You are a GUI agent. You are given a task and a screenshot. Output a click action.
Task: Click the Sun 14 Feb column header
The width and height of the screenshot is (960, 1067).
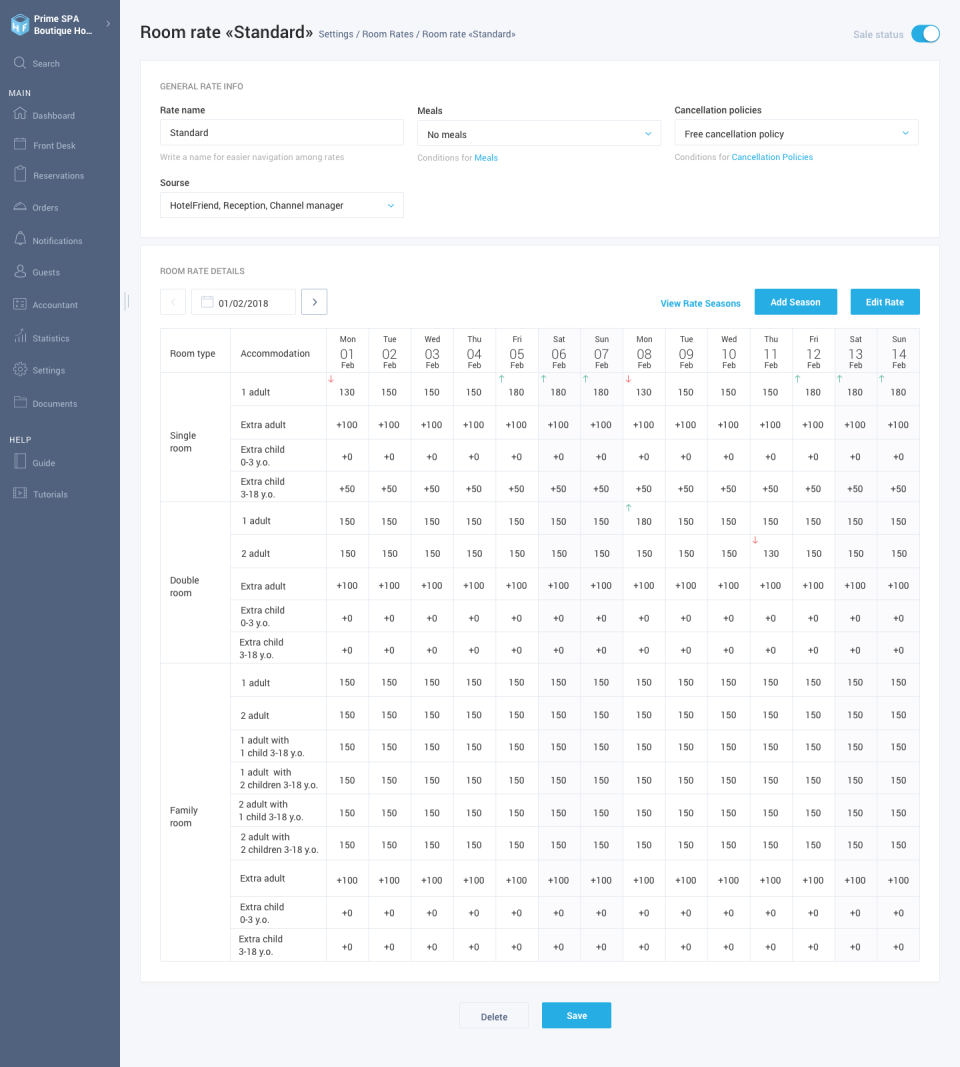899,352
